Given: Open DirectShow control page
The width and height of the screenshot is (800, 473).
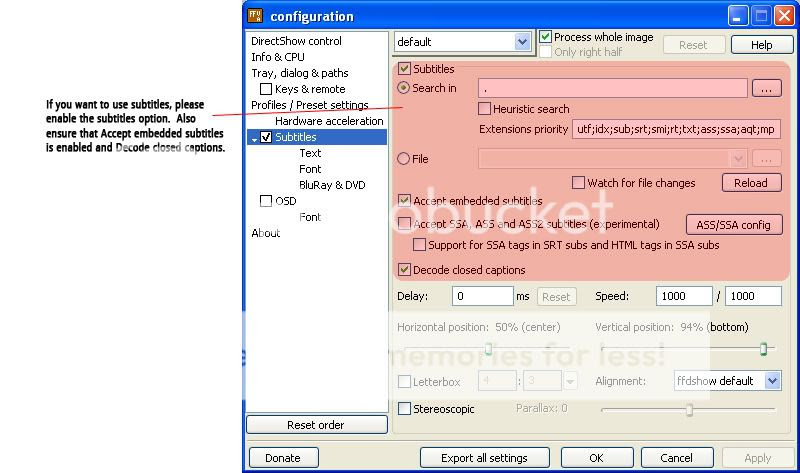Looking at the screenshot, I should [296, 41].
